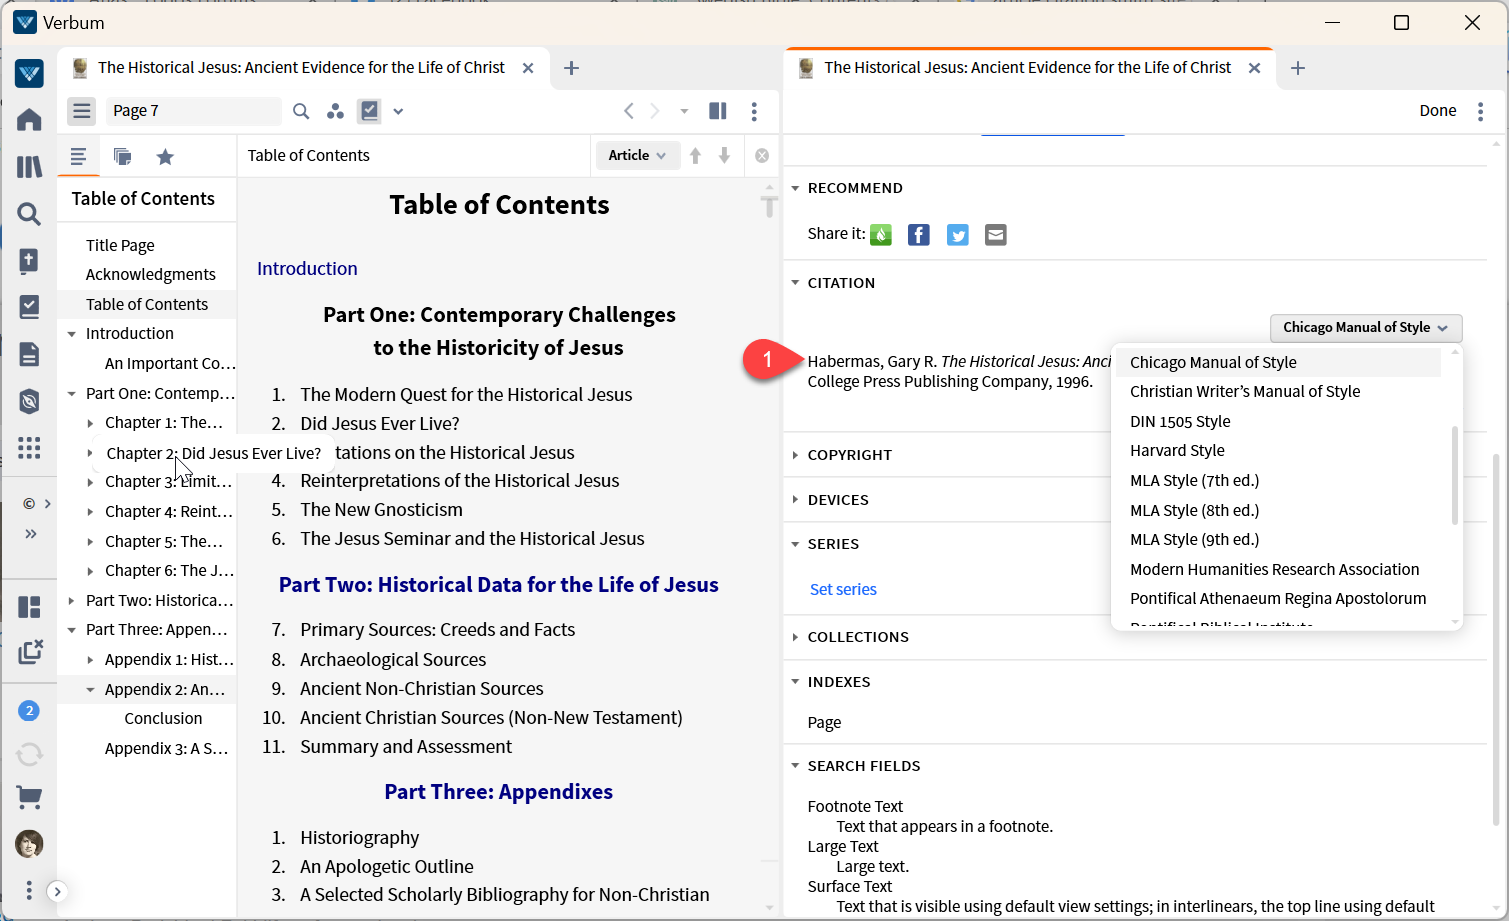The image size is (1509, 921).
Task: Share the citation by email
Action: coord(995,234)
